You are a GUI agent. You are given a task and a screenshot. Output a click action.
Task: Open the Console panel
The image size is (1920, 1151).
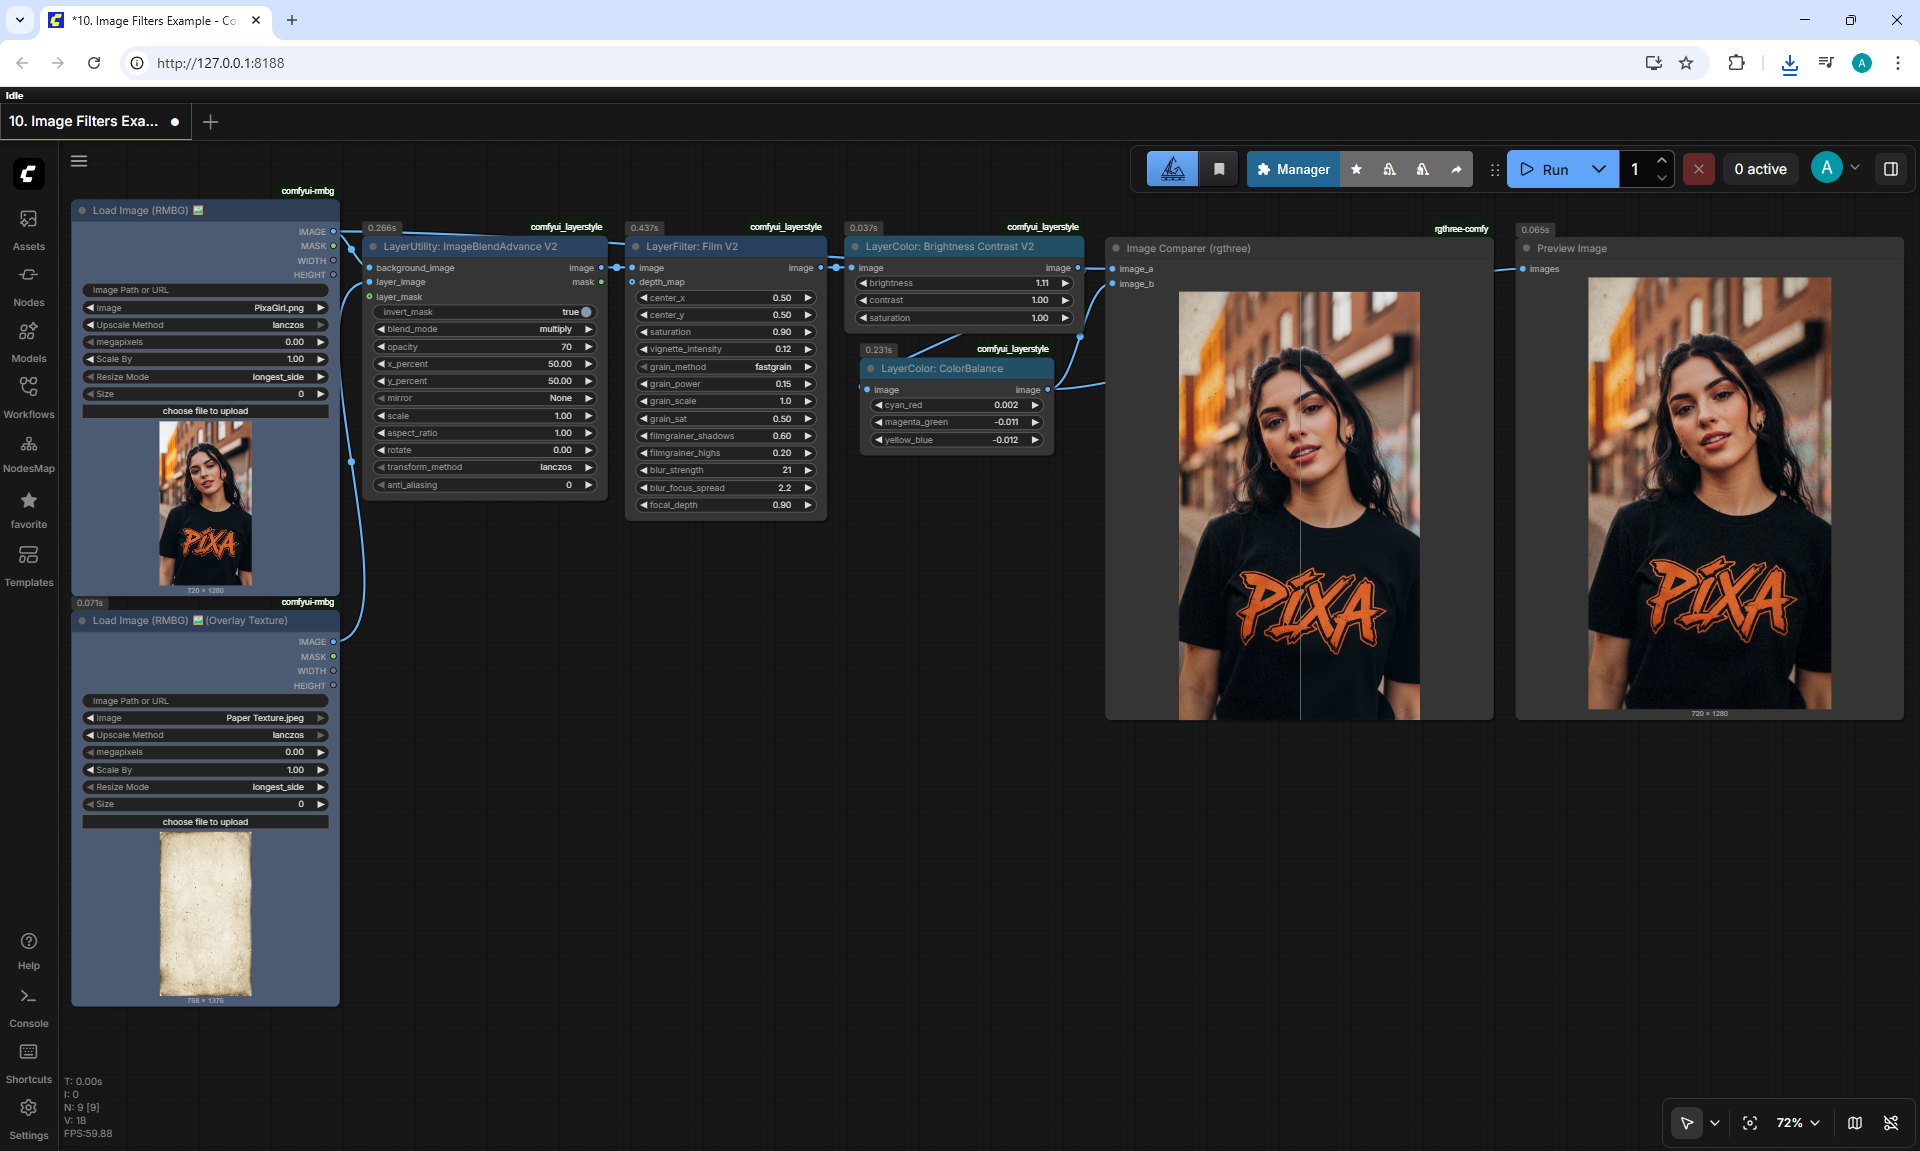pyautogui.click(x=29, y=1007)
